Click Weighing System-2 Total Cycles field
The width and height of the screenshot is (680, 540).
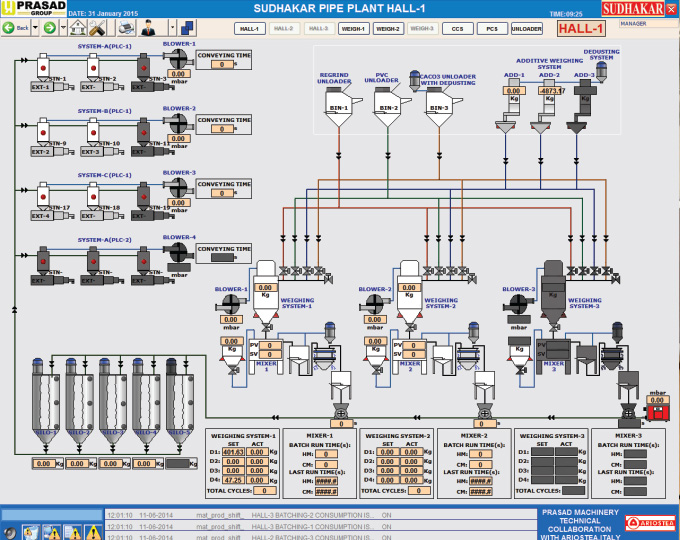click(419, 491)
